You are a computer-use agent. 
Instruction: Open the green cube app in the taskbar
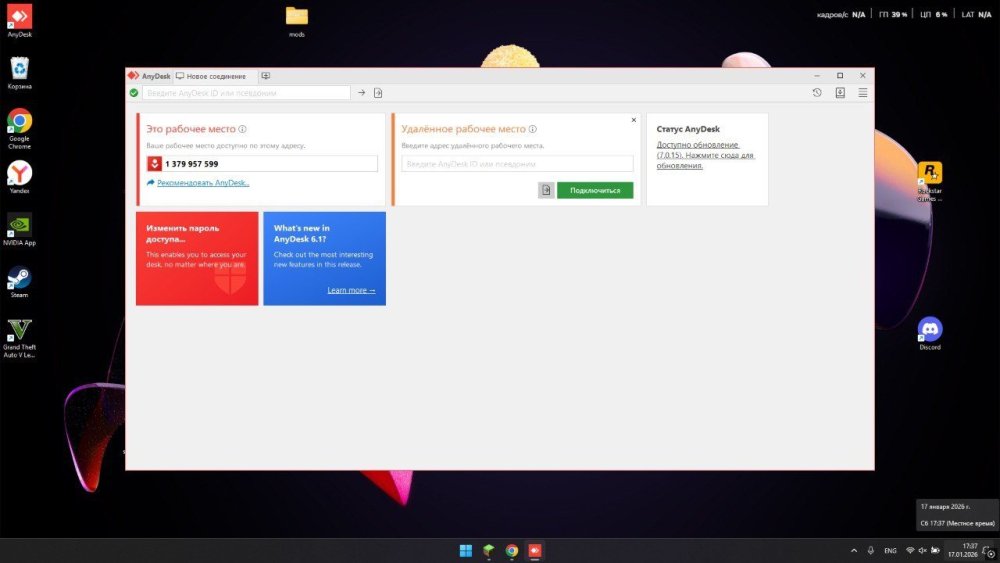click(x=489, y=550)
